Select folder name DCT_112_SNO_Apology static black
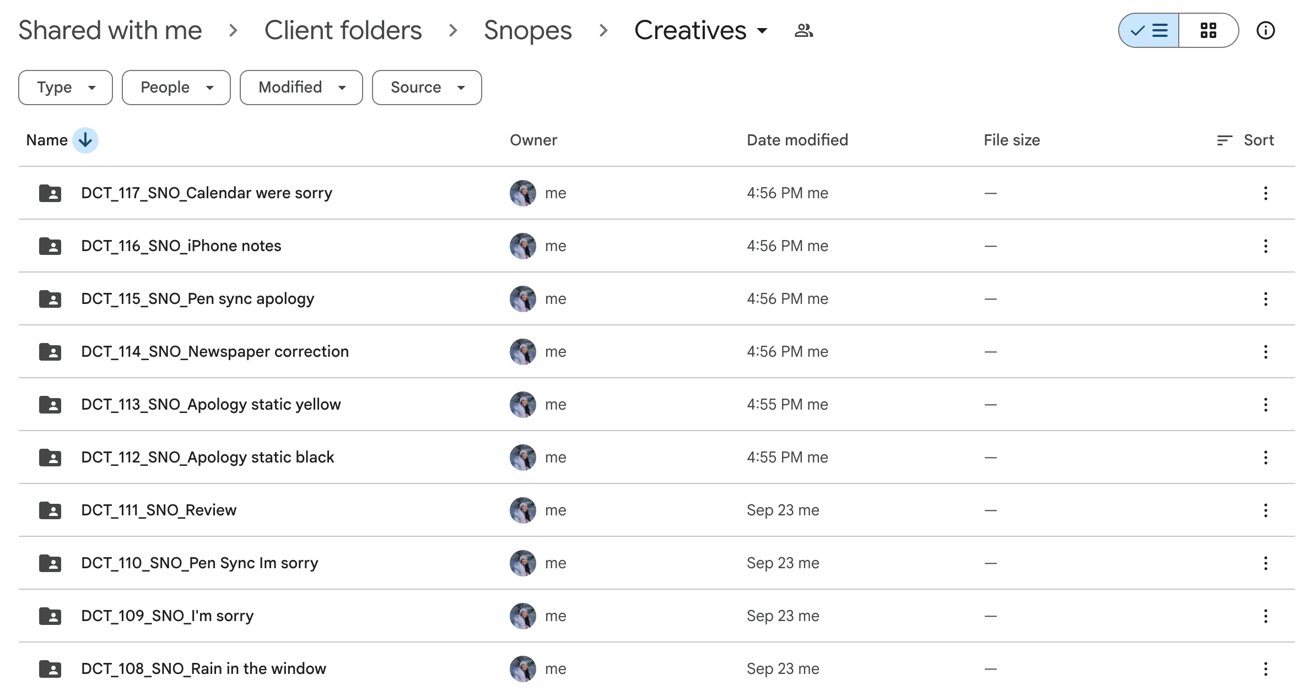 tap(208, 457)
